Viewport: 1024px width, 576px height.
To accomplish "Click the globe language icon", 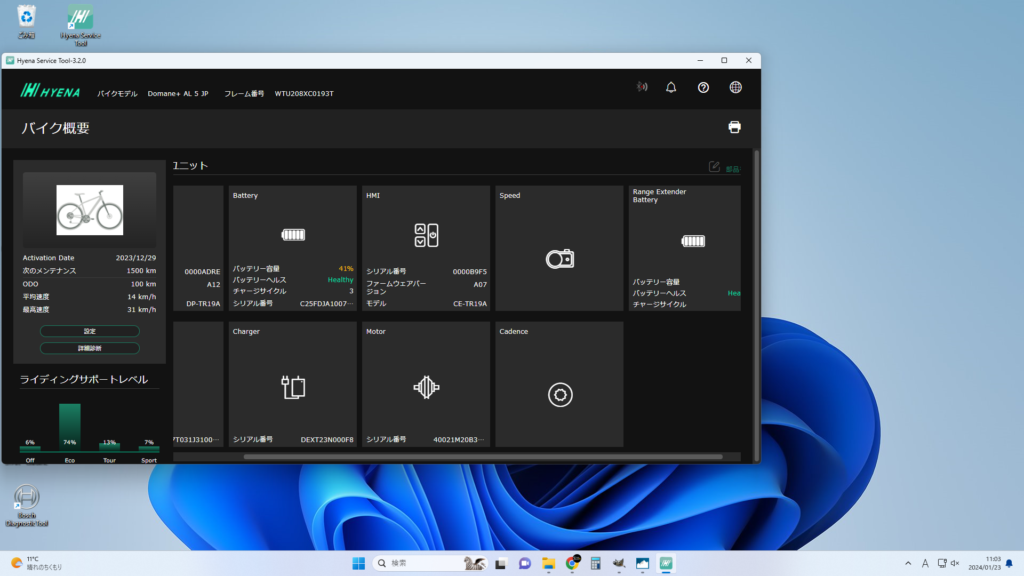I will point(736,88).
